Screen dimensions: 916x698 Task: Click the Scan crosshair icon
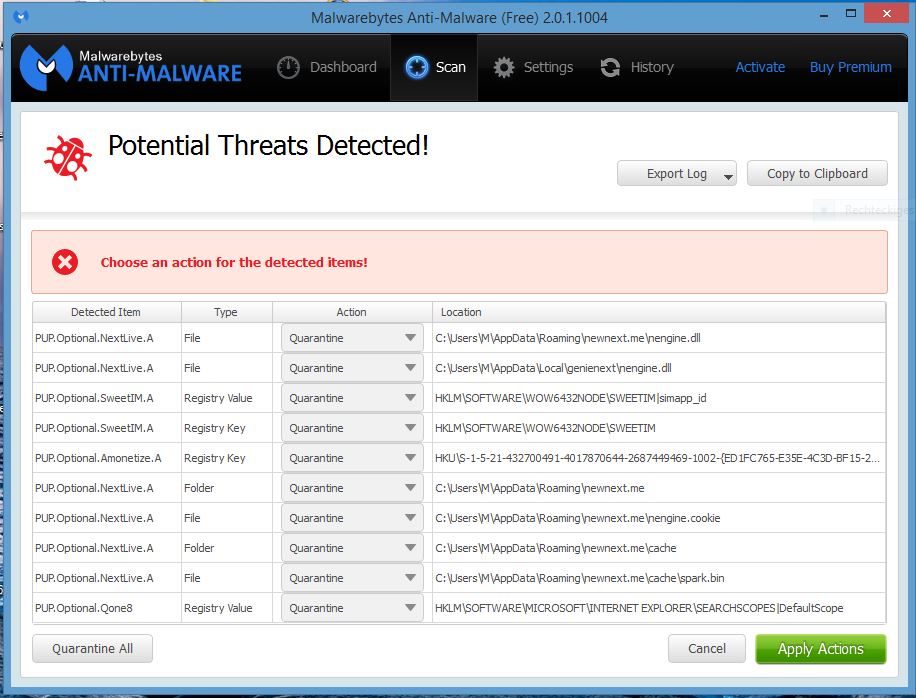[x=417, y=67]
